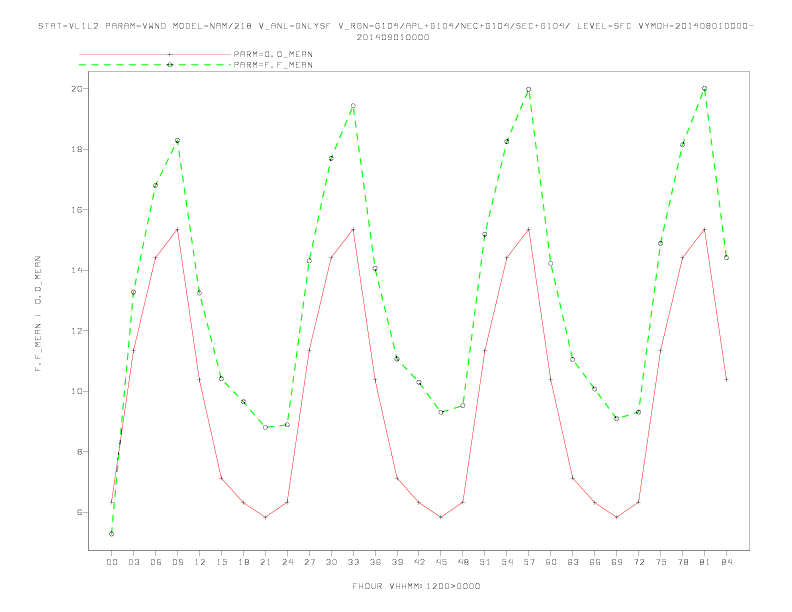Click the x-axis title FHOUR VHHMM:1200>0000

point(416,586)
